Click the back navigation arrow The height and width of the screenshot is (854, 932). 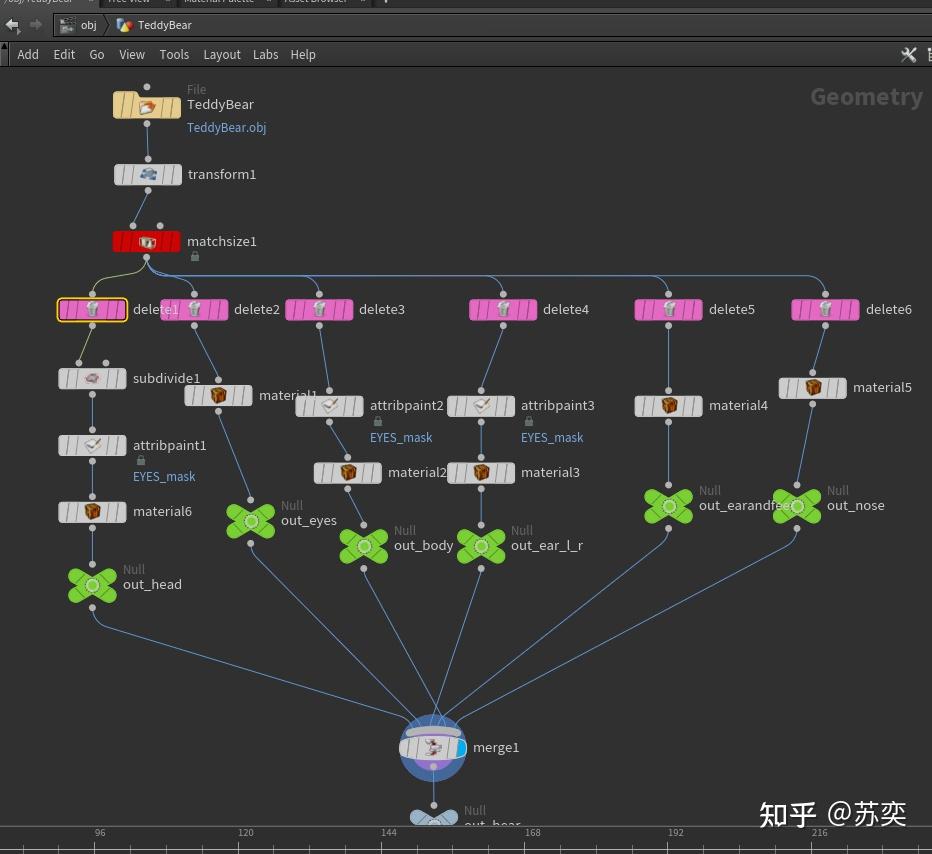pyautogui.click(x=13, y=25)
